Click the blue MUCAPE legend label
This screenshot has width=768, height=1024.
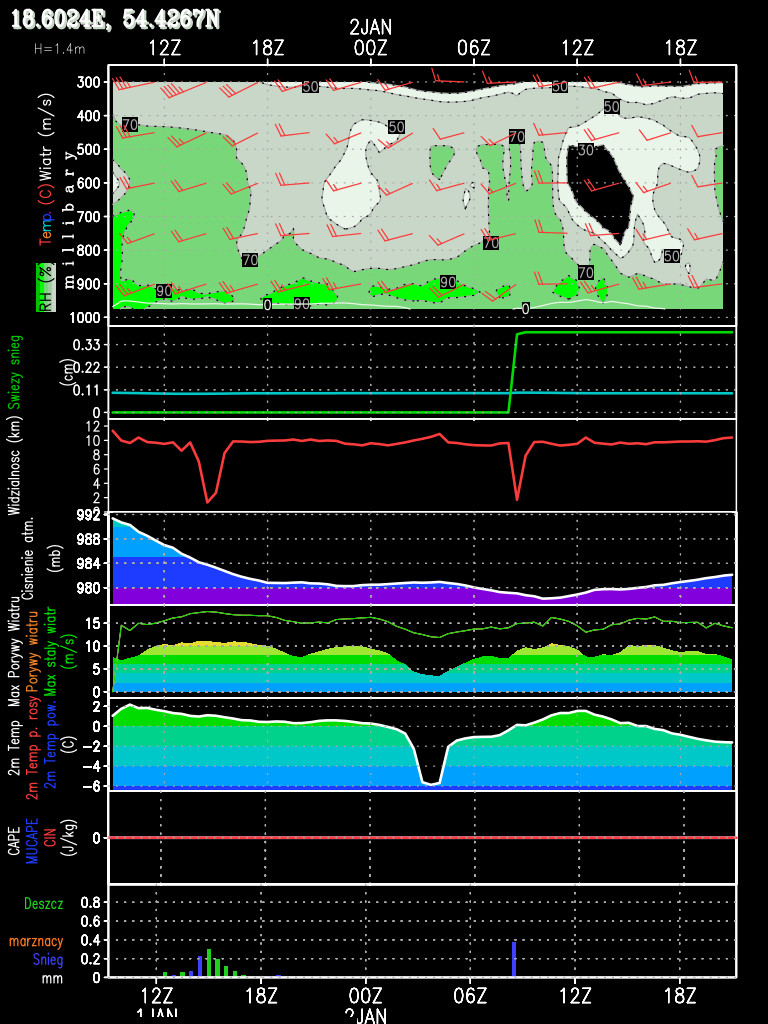[x=31, y=837]
